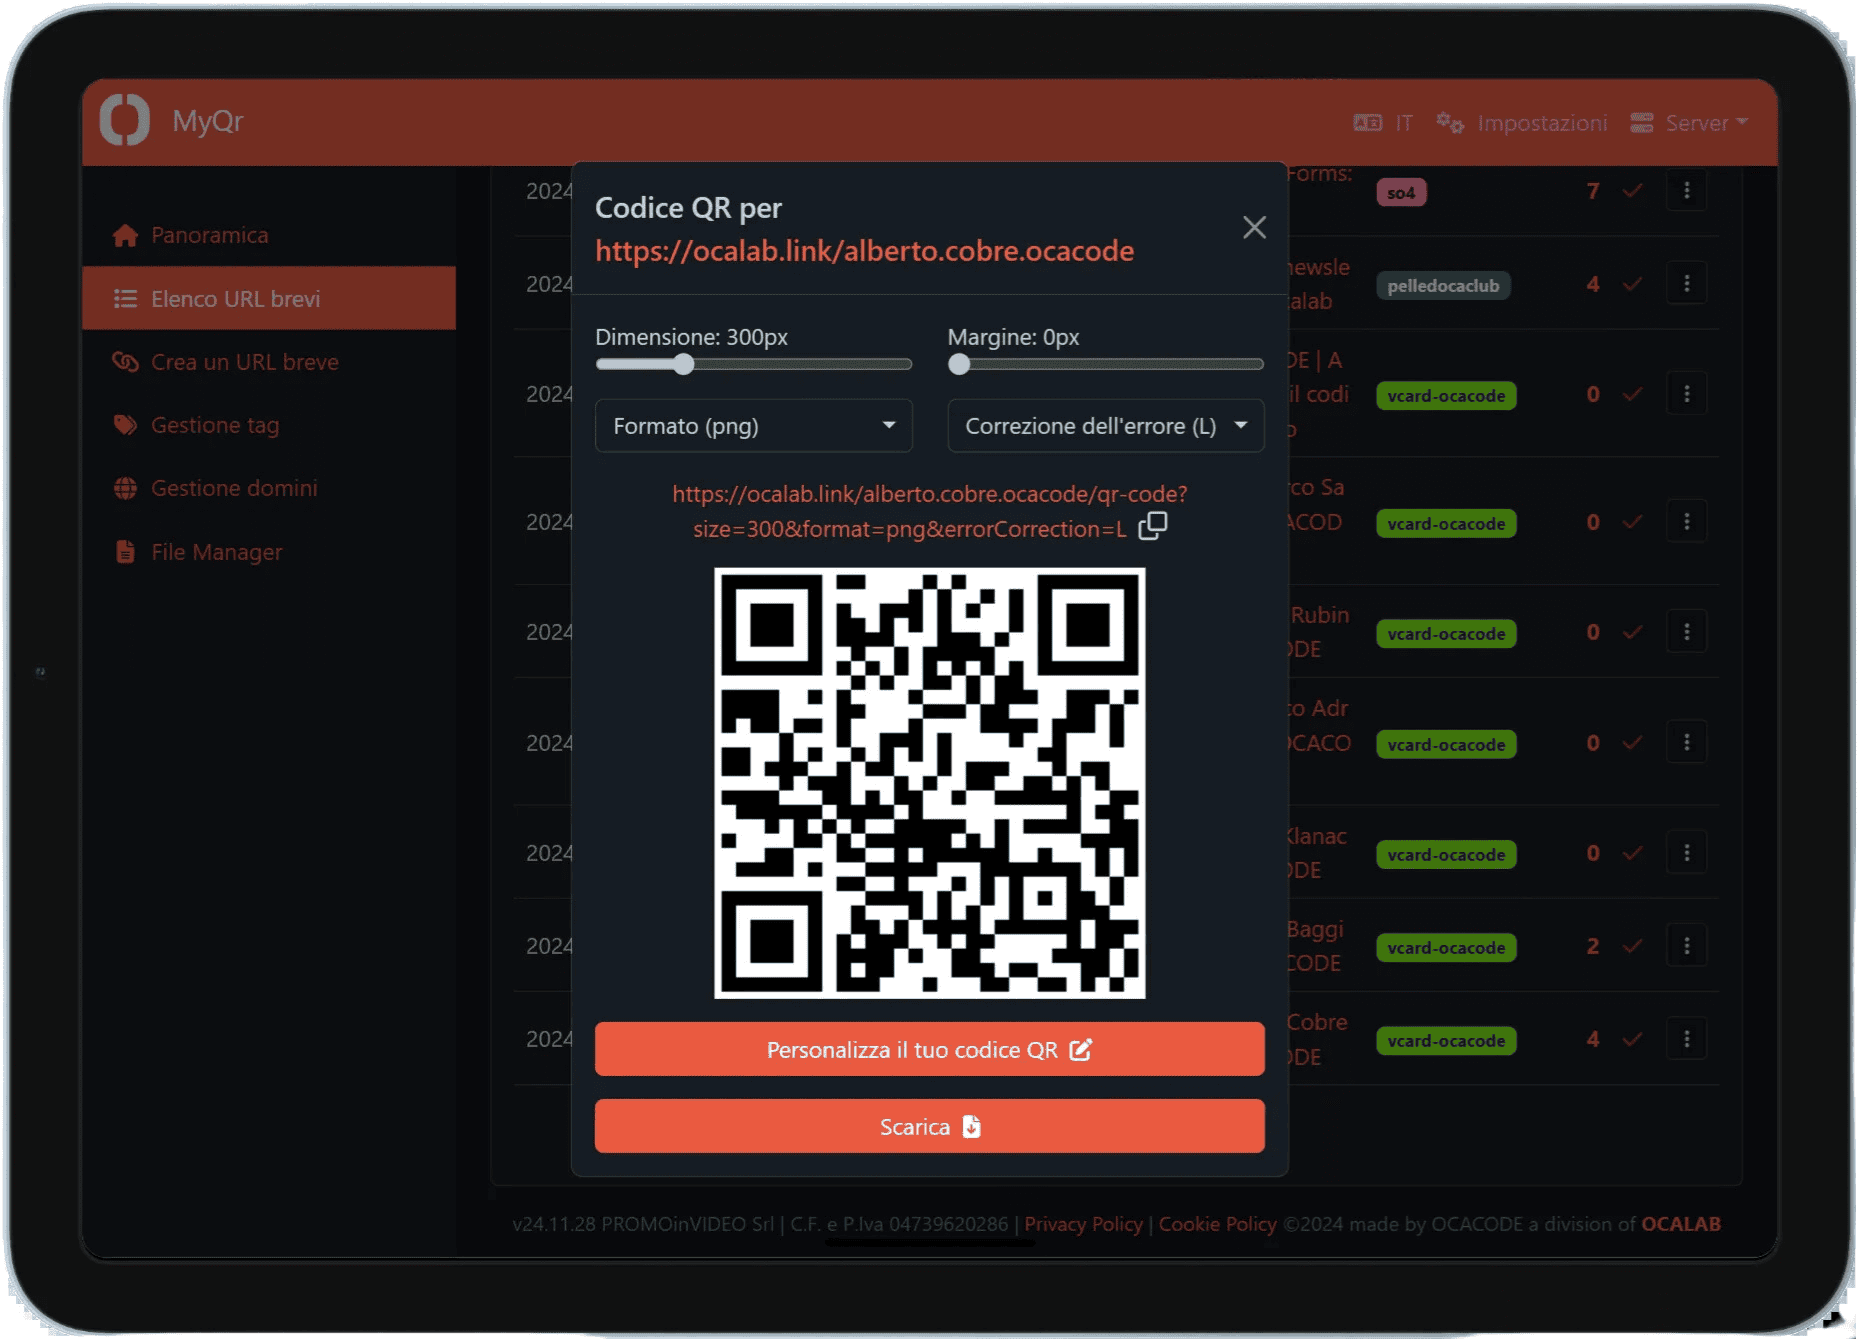Click visit count 4 in the Cobre row

(1593, 1039)
